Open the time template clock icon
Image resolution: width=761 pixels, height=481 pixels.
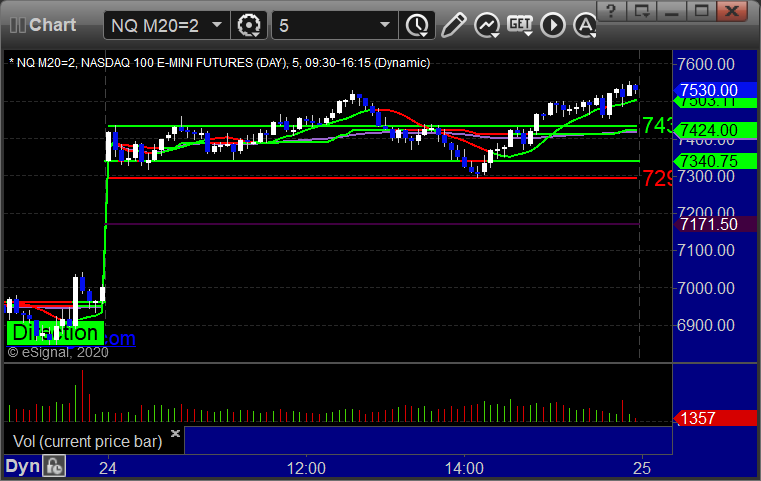[x=417, y=25]
